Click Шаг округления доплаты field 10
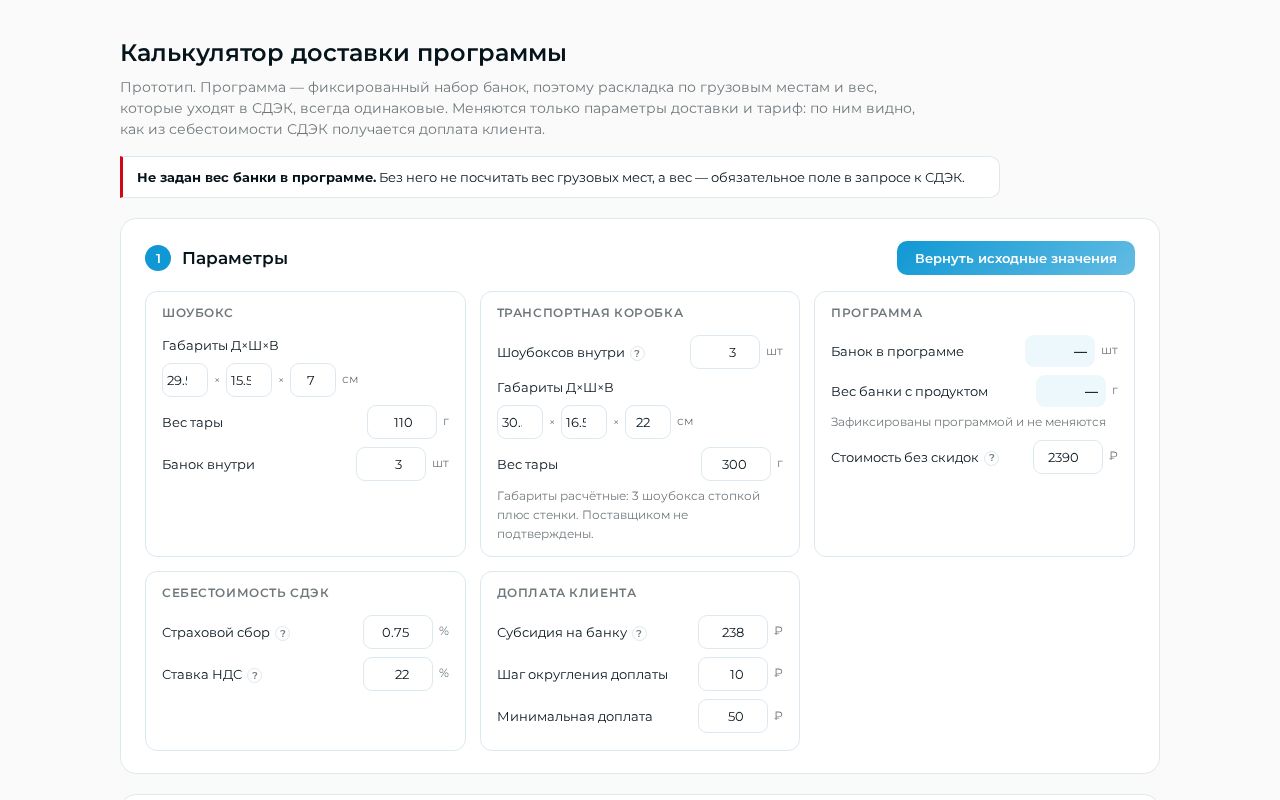This screenshot has height=800, width=1280. tap(733, 674)
